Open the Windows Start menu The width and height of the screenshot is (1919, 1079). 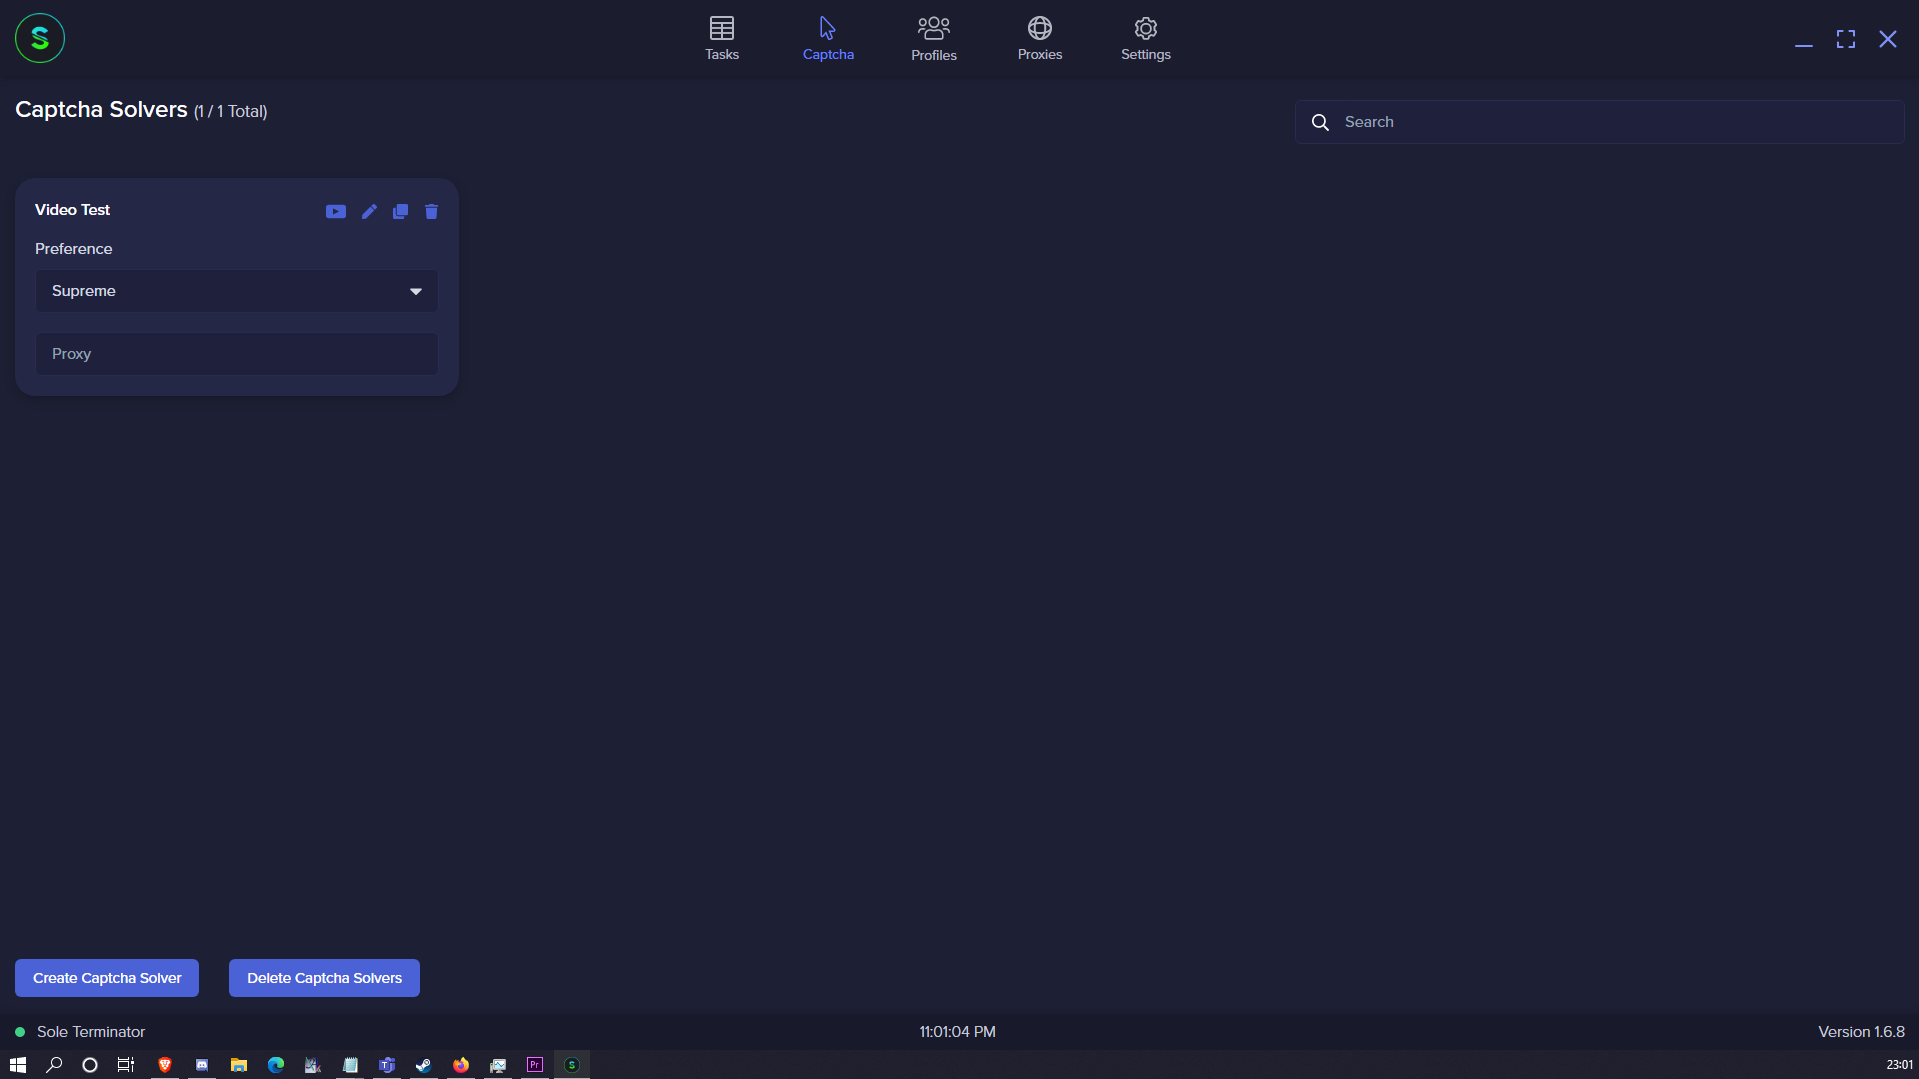(x=17, y=1065)
